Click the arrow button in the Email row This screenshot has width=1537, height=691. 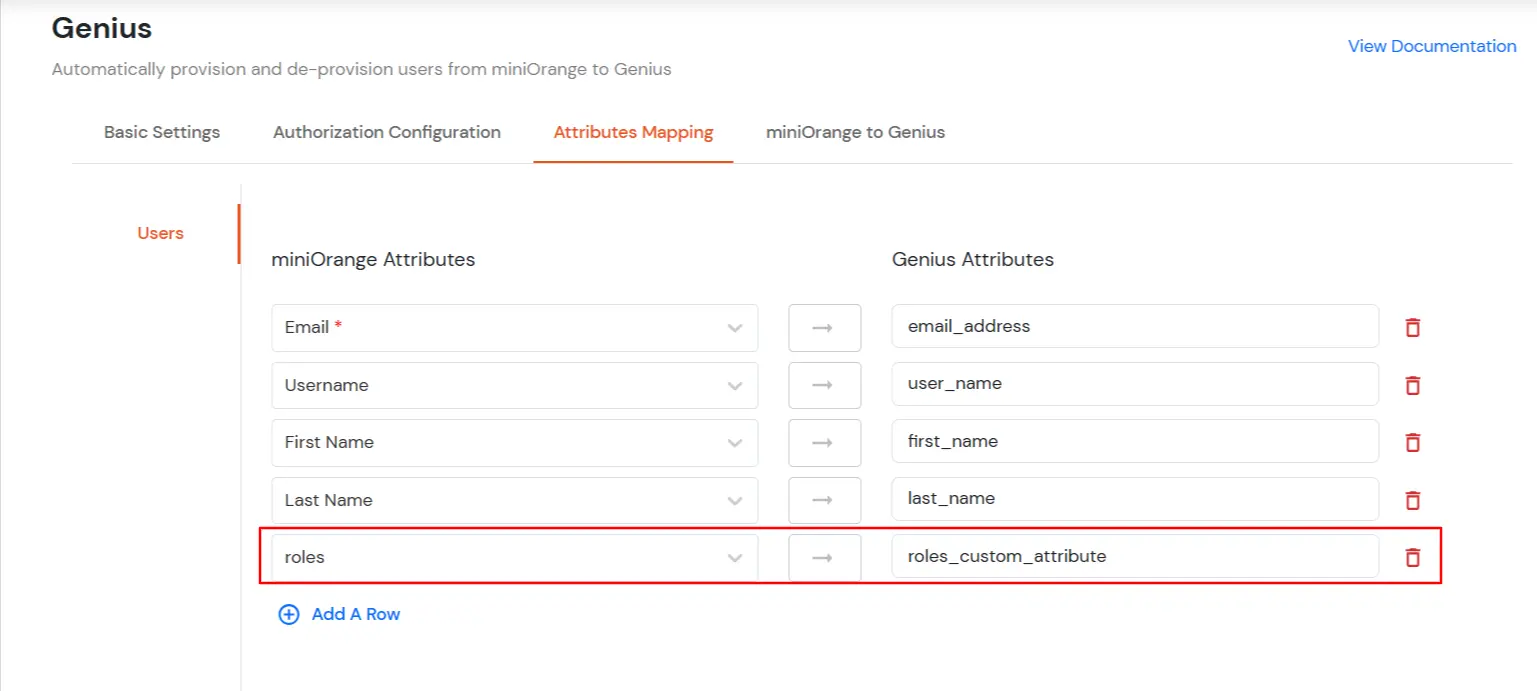pos(825,328)
